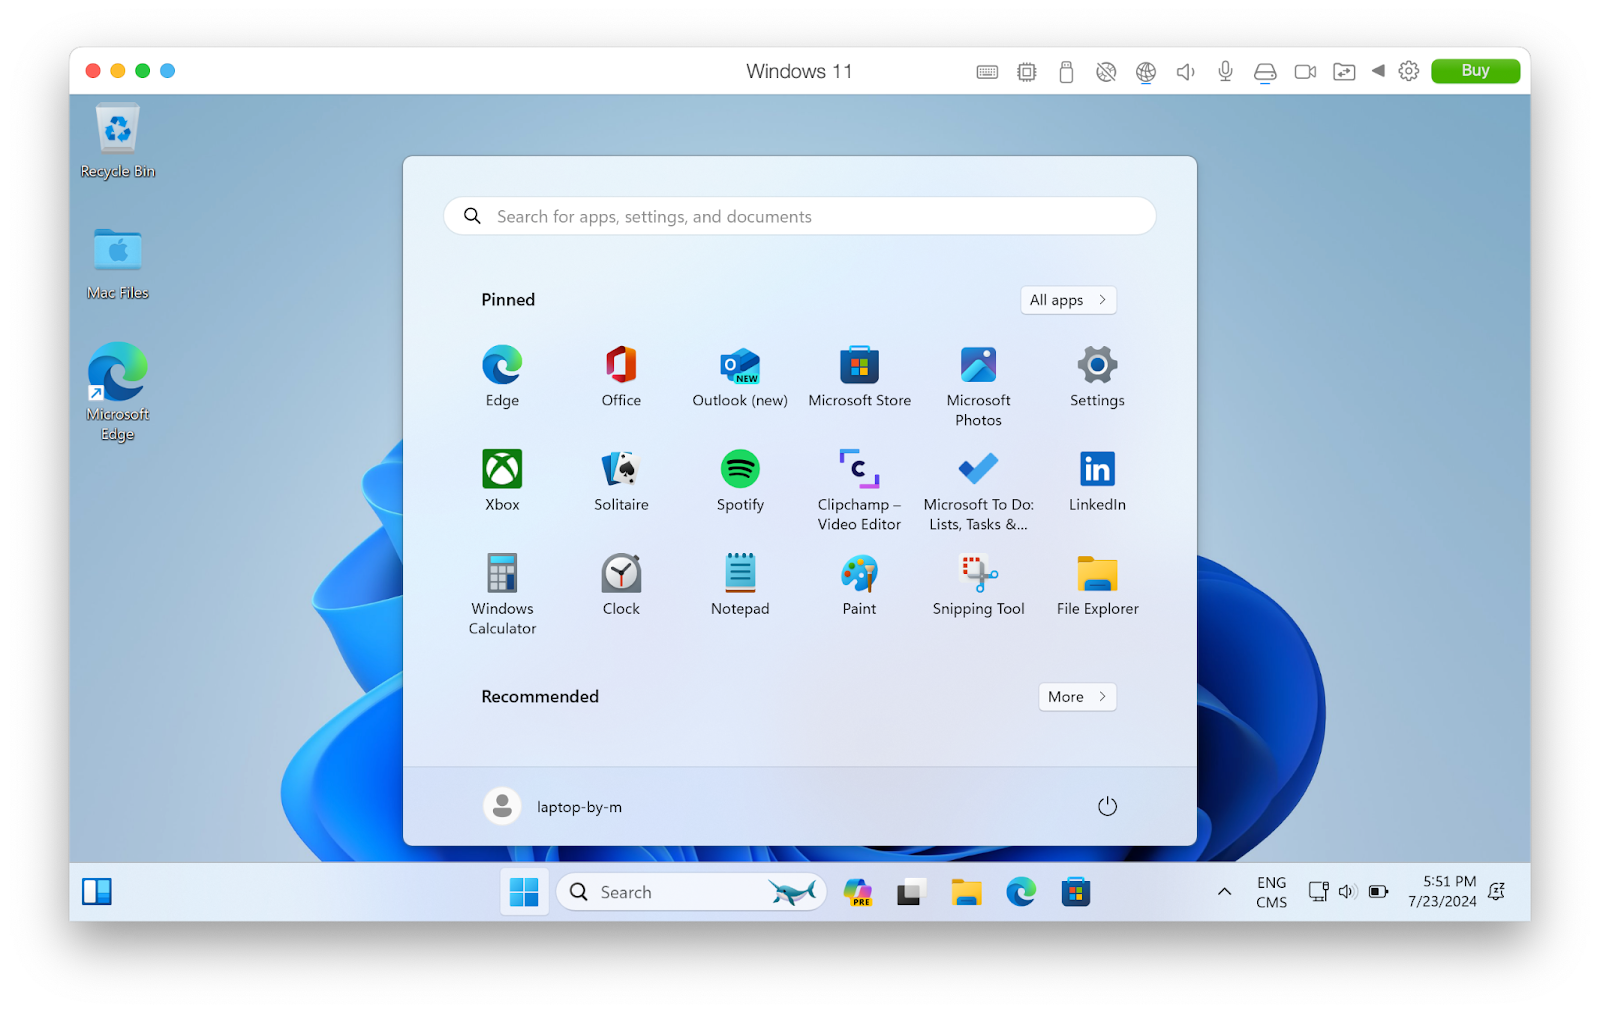
Task: Click the Buy button in the Parallels toolbar
Action: (x=1474, y=71)
